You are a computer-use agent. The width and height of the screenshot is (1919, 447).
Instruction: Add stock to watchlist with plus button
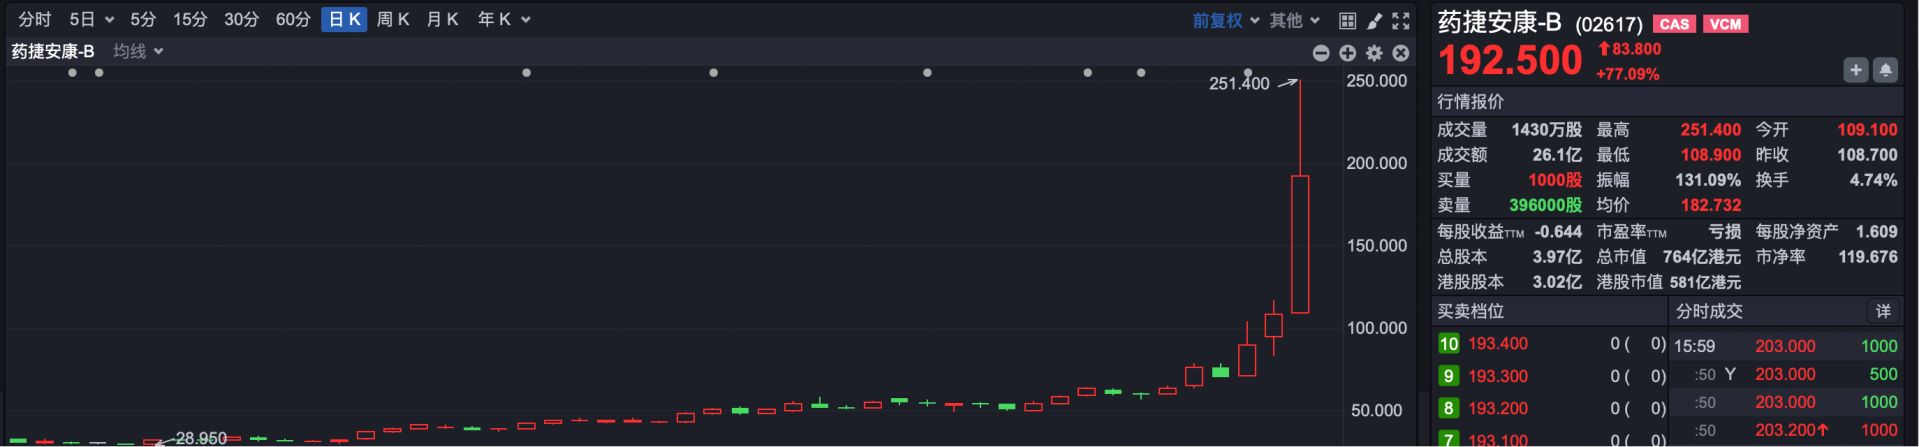pos(1856,70)
